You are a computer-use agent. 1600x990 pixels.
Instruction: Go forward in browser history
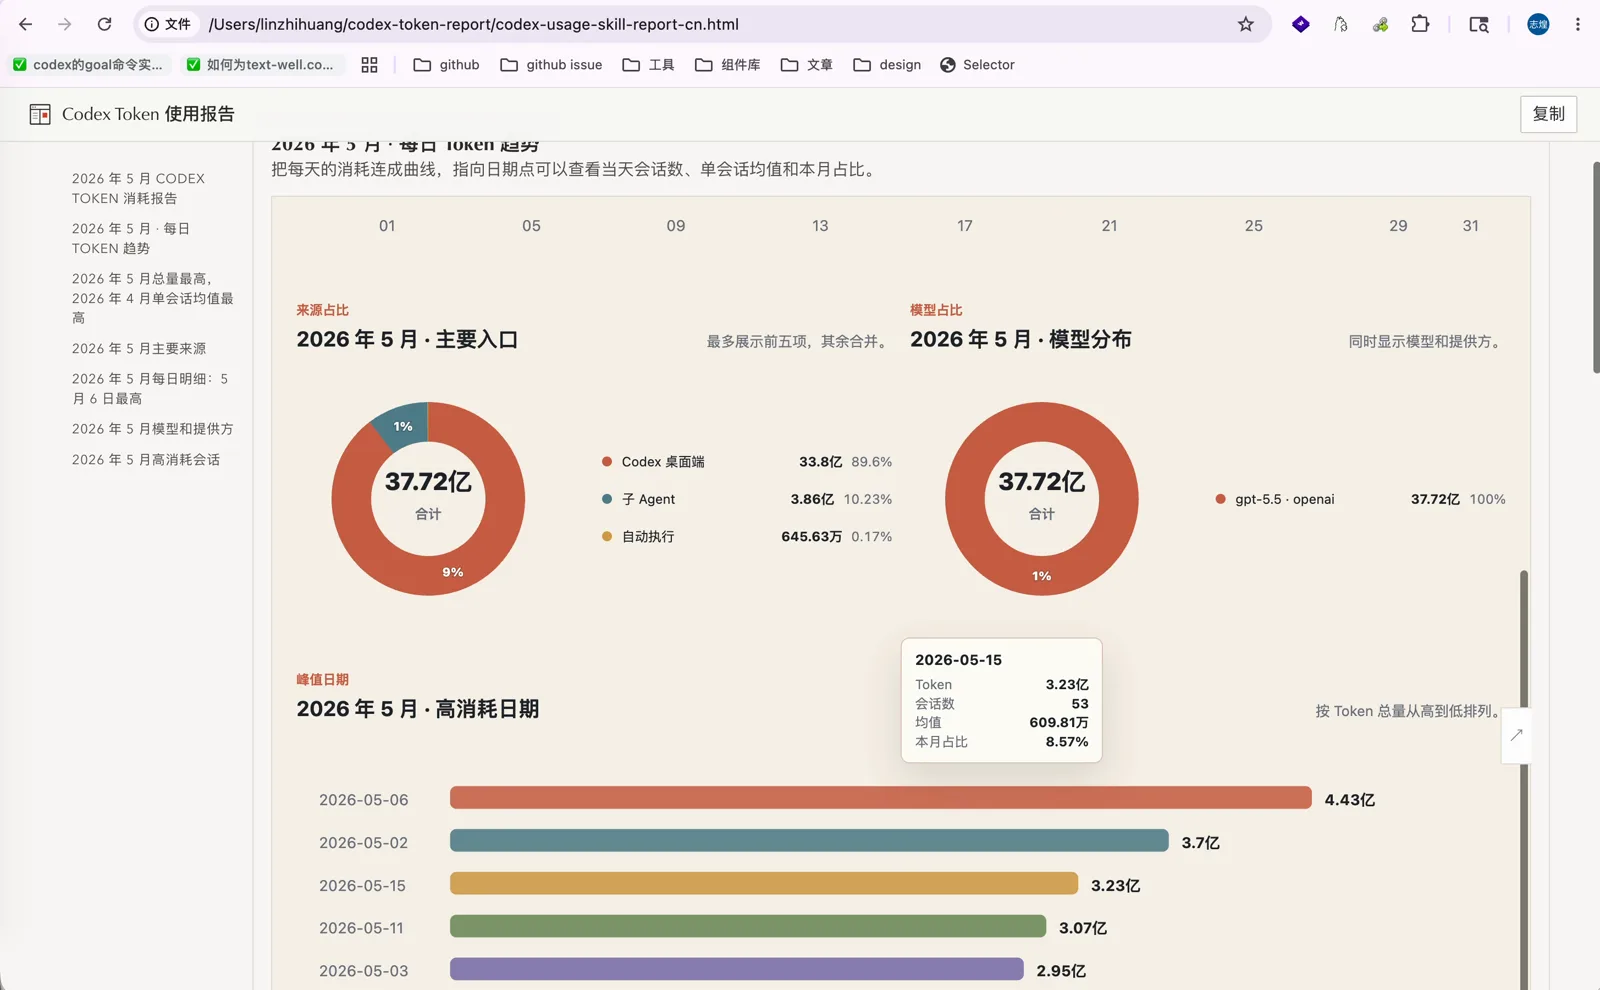pyautogui.click(x=65, y=24)
